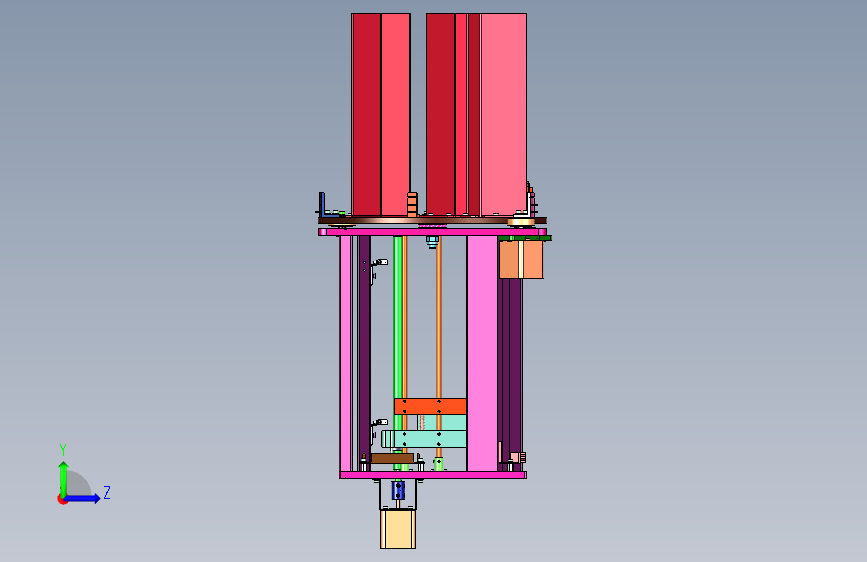The width and height of the screenshot is (867, 562).
Task: Select the thin pink left side plate
Action: (346, 353)
